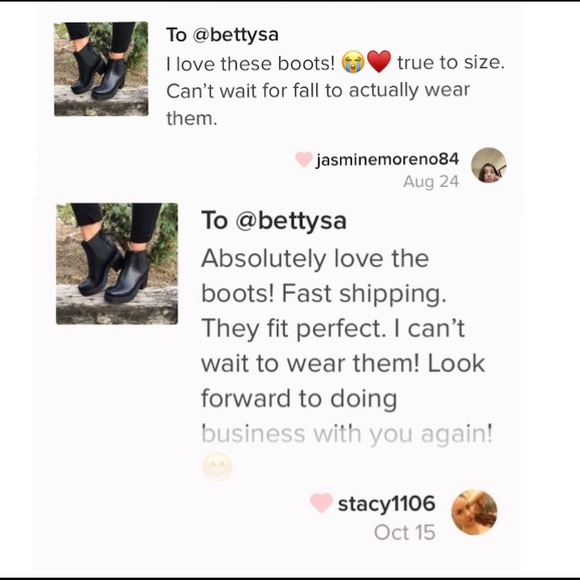Open jasminemoreno84's round profile avatar

489,165
